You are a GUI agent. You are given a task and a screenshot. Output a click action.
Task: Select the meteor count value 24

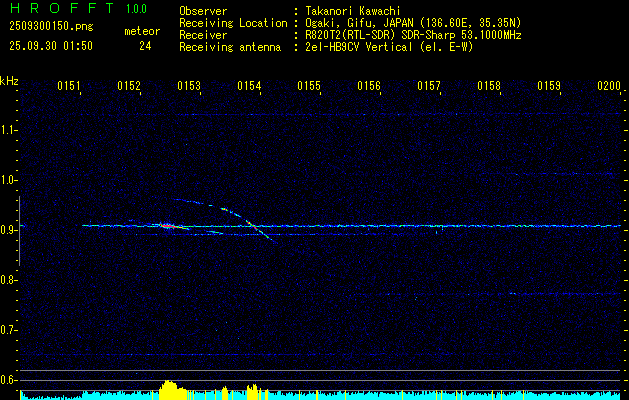pos(145,46)
